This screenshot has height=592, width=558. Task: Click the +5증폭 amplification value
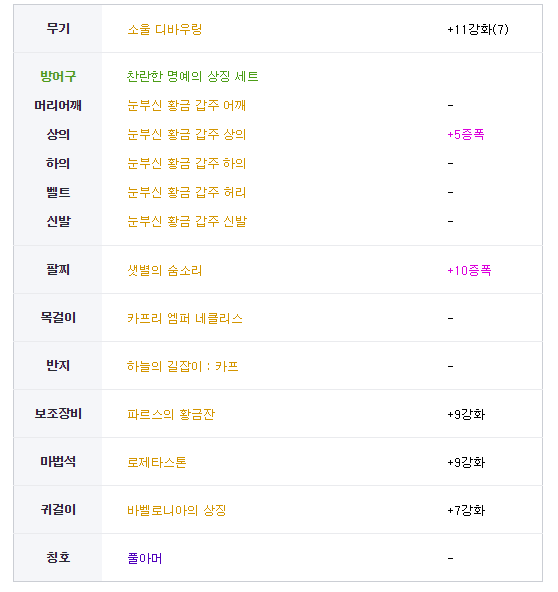pos(466,134)
